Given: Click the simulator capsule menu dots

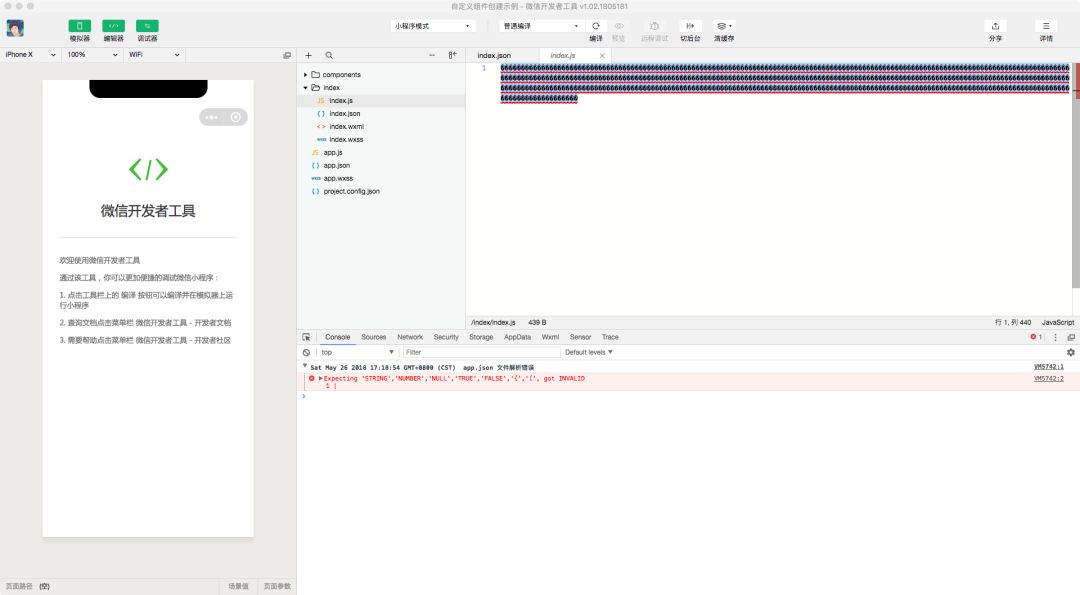Looking at the screenshot, I should click(x=211, y=117).
